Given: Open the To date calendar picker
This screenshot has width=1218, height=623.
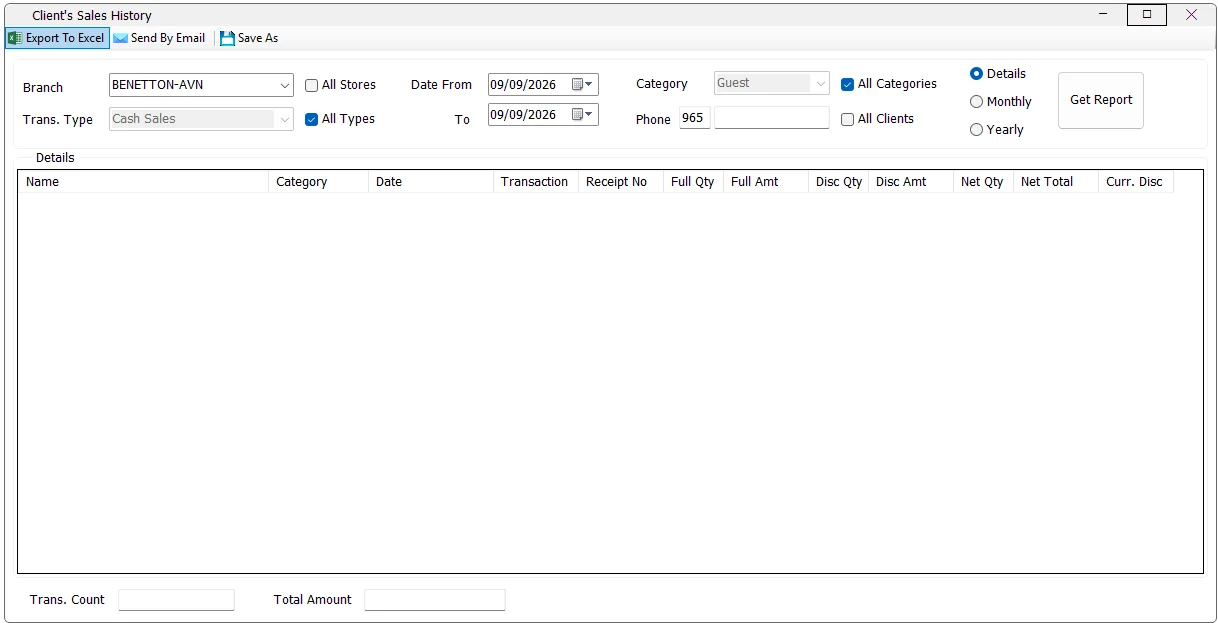Looking at the screenshot, I should click(x=583, y=115).
